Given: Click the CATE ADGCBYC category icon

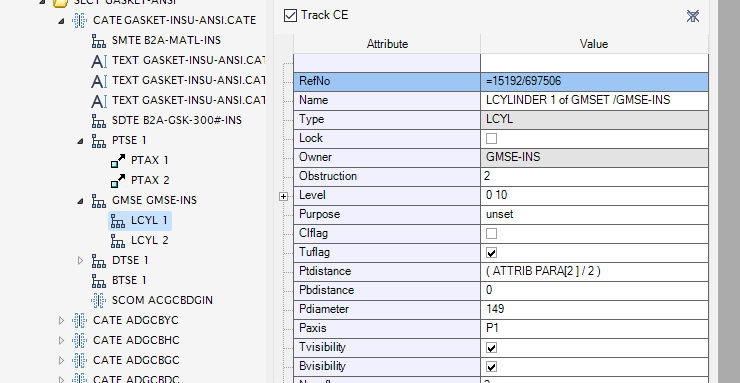Looking at the screenshot, I should [x=79, y=320].
